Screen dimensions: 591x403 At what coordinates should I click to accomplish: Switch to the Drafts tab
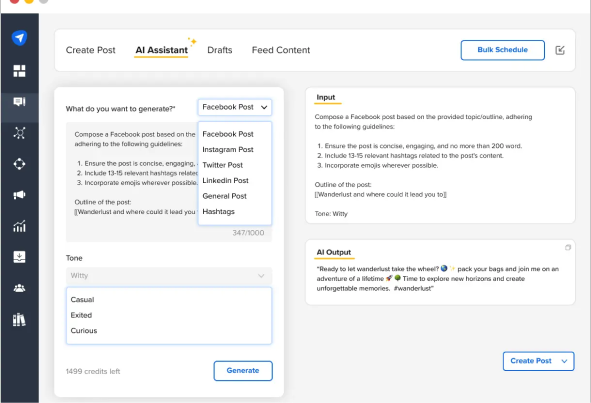[x=220, y=50]
